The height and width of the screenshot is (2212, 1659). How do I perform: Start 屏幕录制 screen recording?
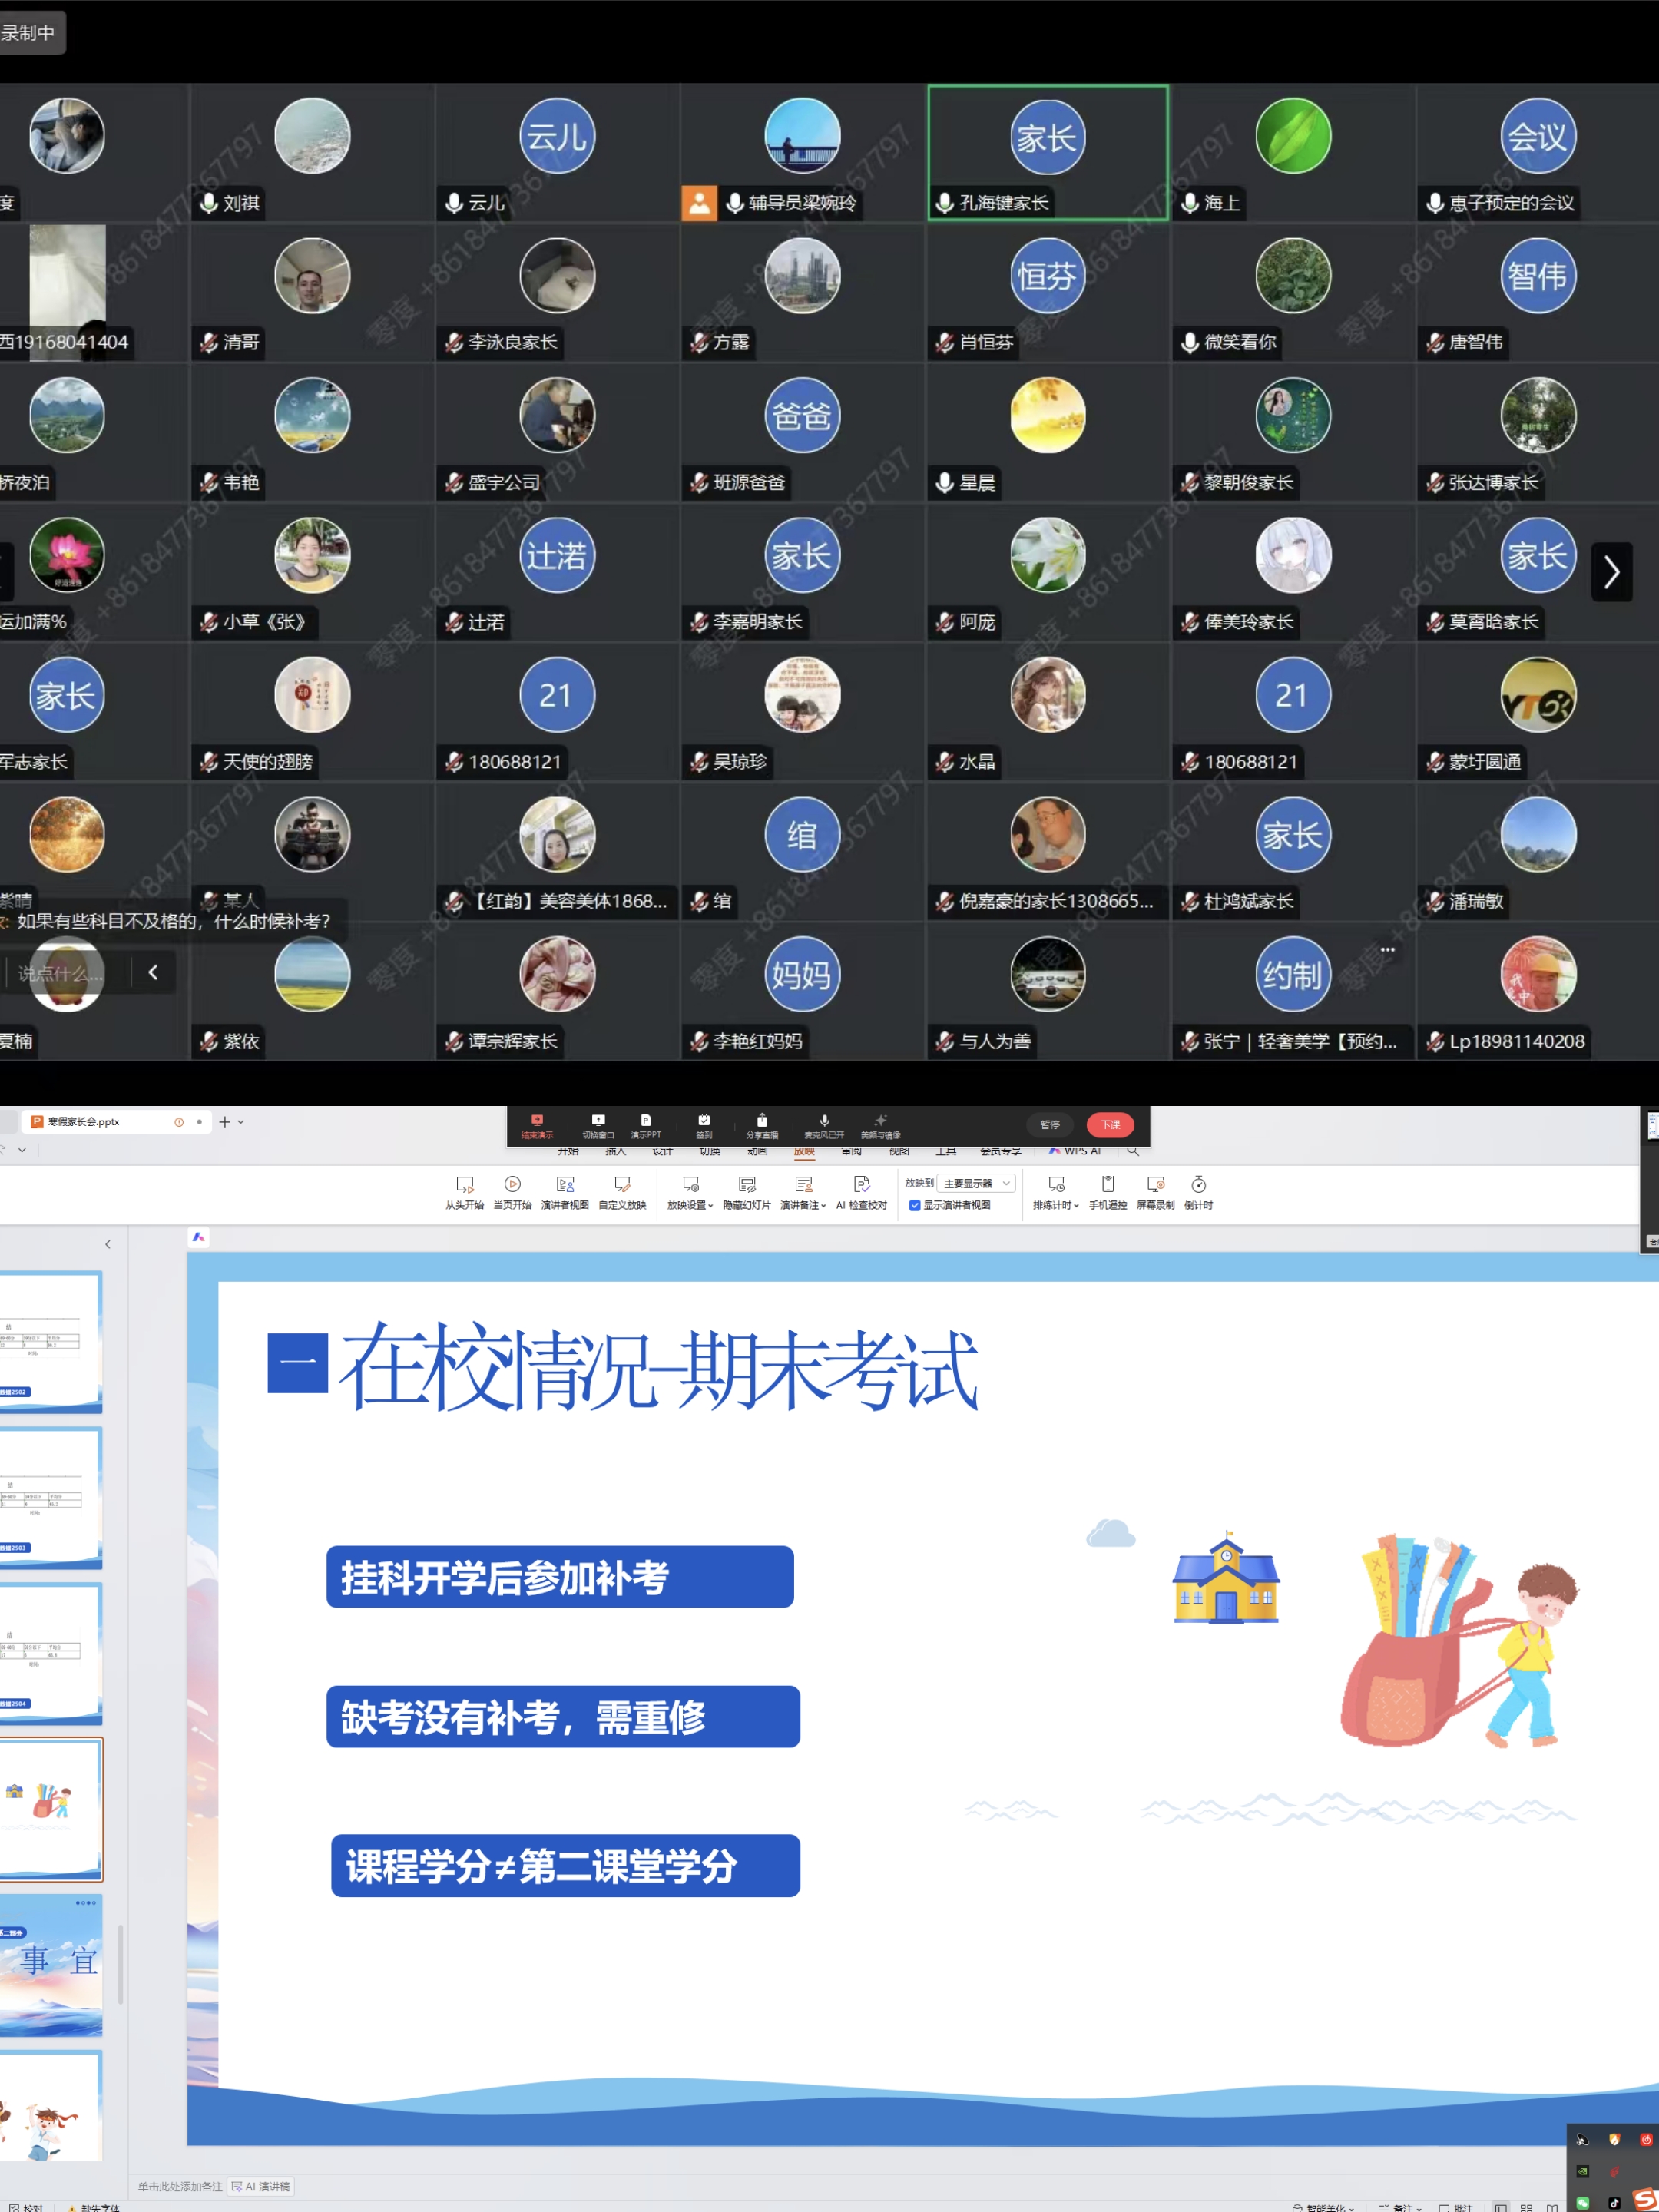(1155, 1185)
